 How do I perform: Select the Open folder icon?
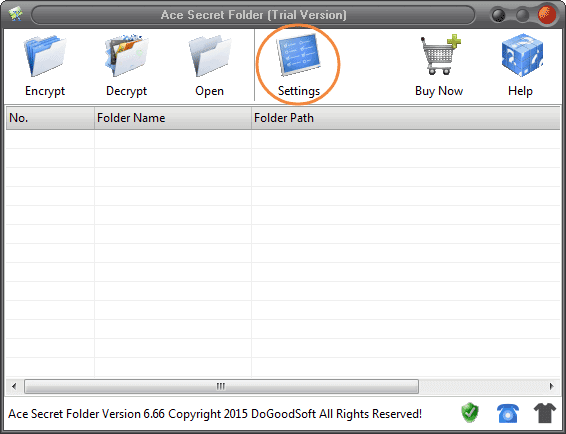pyautogui.click(x=210, y=56)
